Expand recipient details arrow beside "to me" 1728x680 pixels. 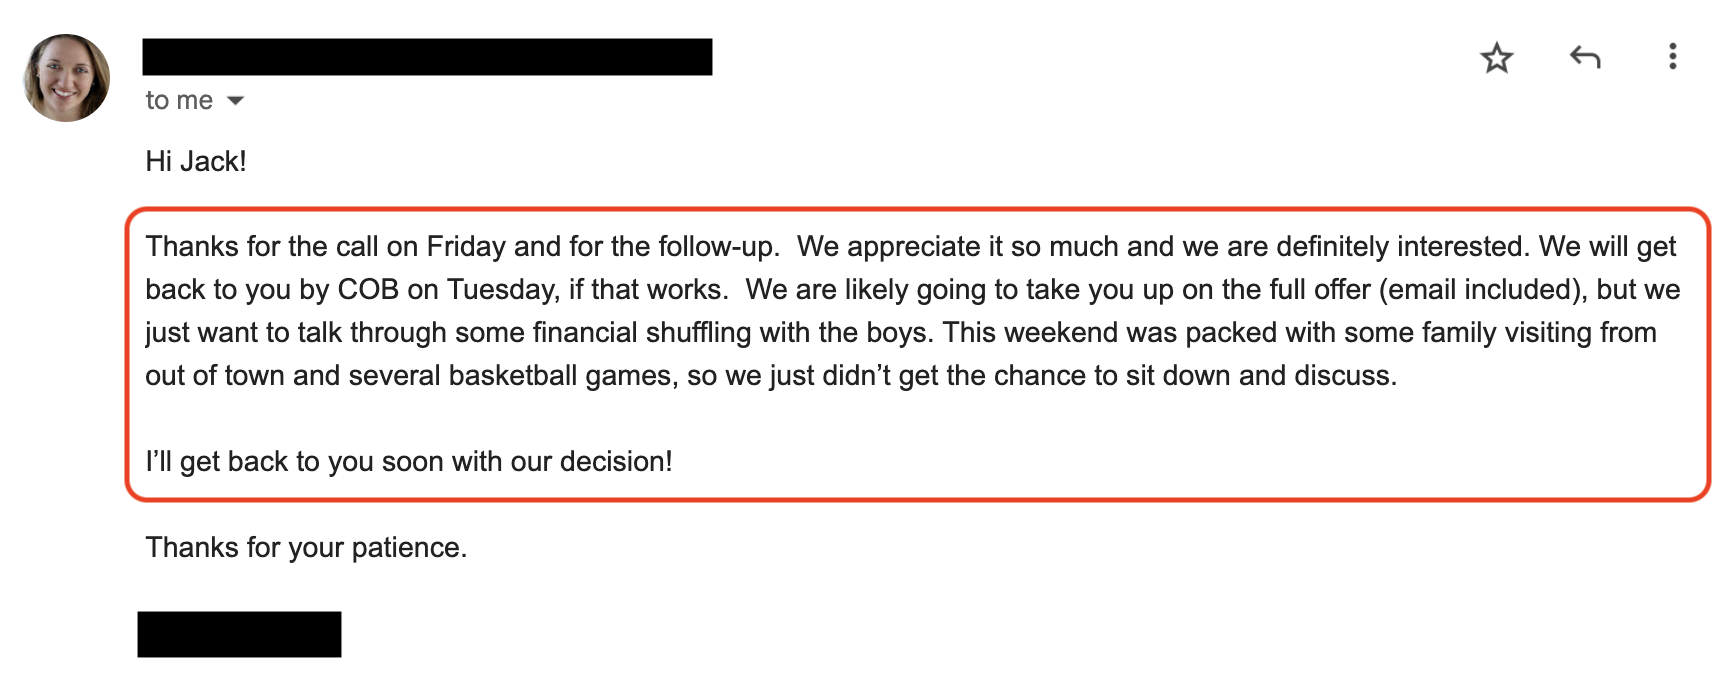point(236,101)
